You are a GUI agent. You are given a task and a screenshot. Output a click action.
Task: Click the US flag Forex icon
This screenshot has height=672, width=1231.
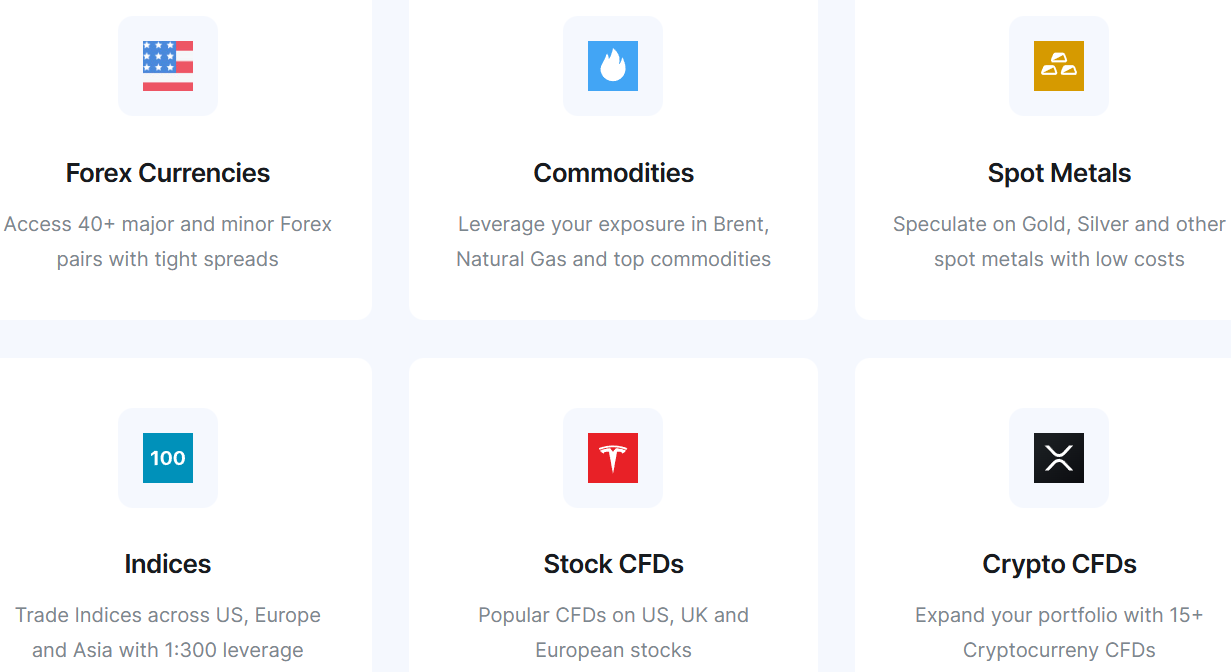[168, 66]
